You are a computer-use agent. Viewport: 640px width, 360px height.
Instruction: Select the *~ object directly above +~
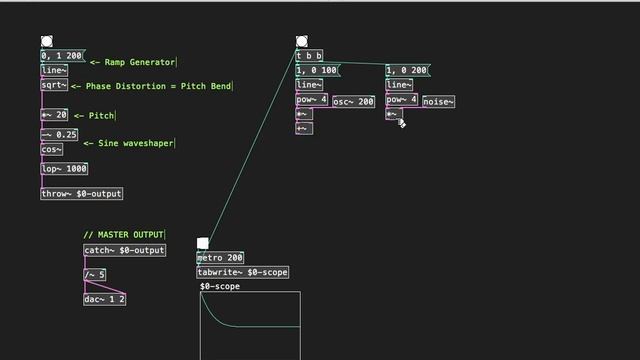pyautogui.click(x=304, y=114)
